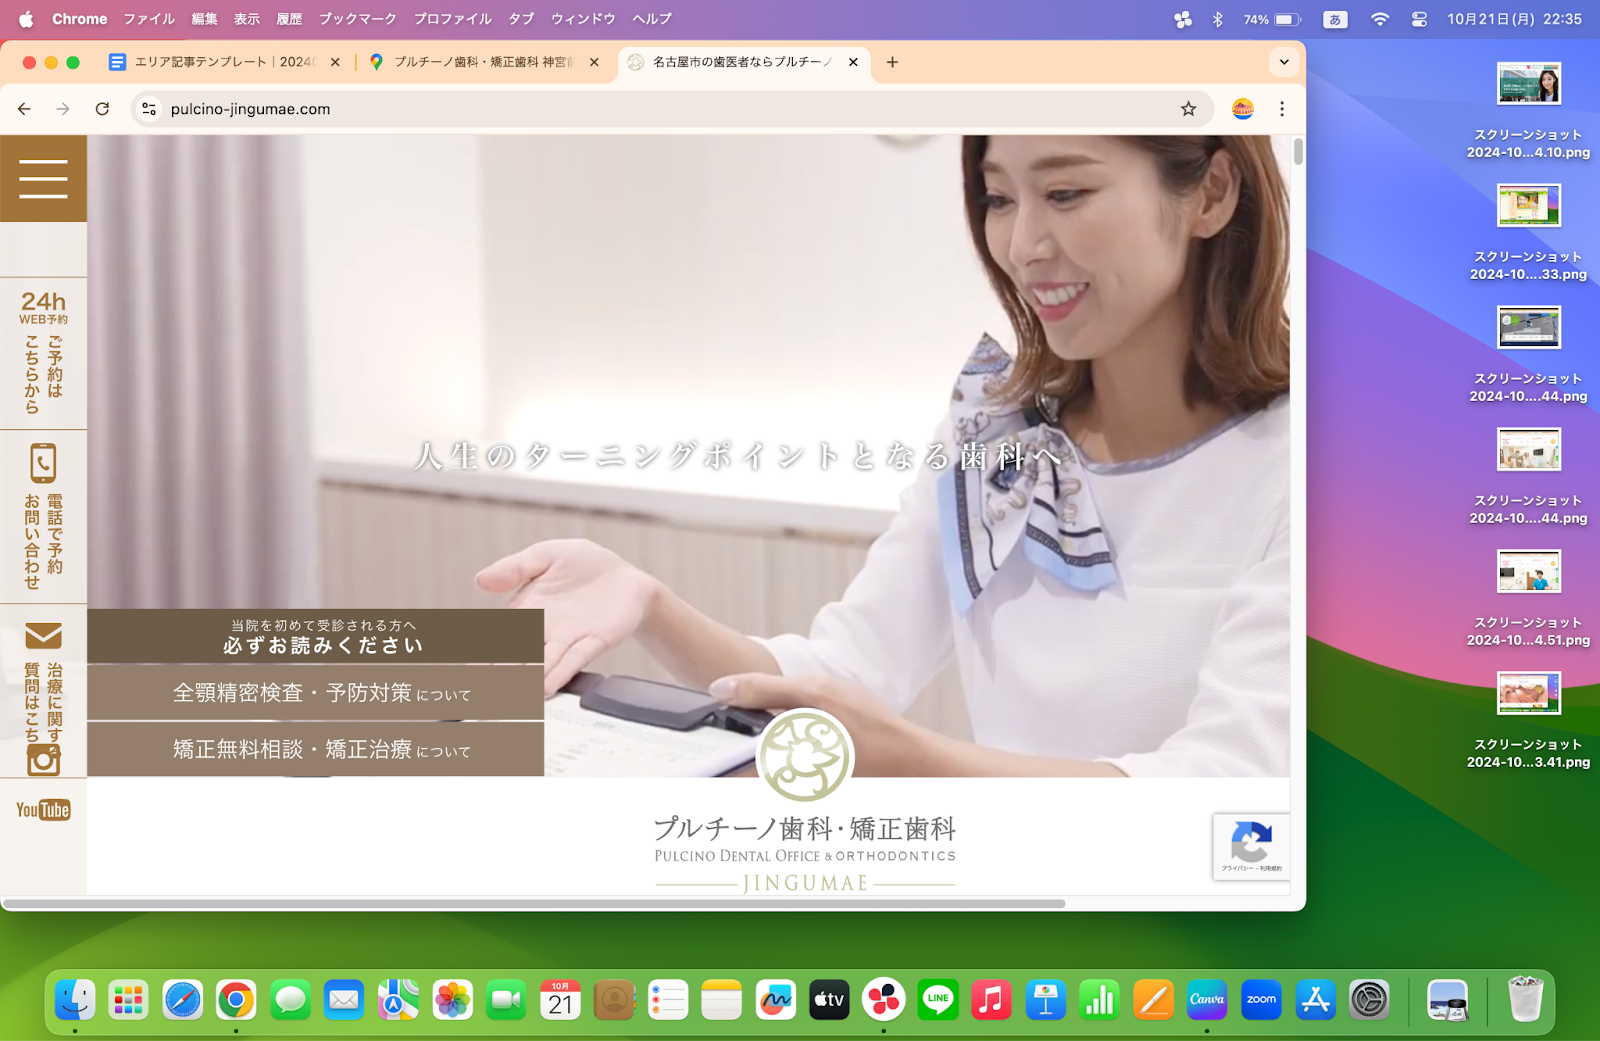
Task: Click the phone icon for telephone booking
Action: pyautogui.click(x=43, y=463)
